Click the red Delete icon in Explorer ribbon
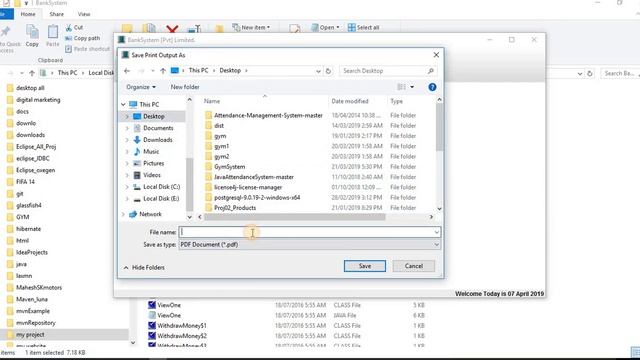The width and height of the screenshot is (640, 360). coord(172,29)
